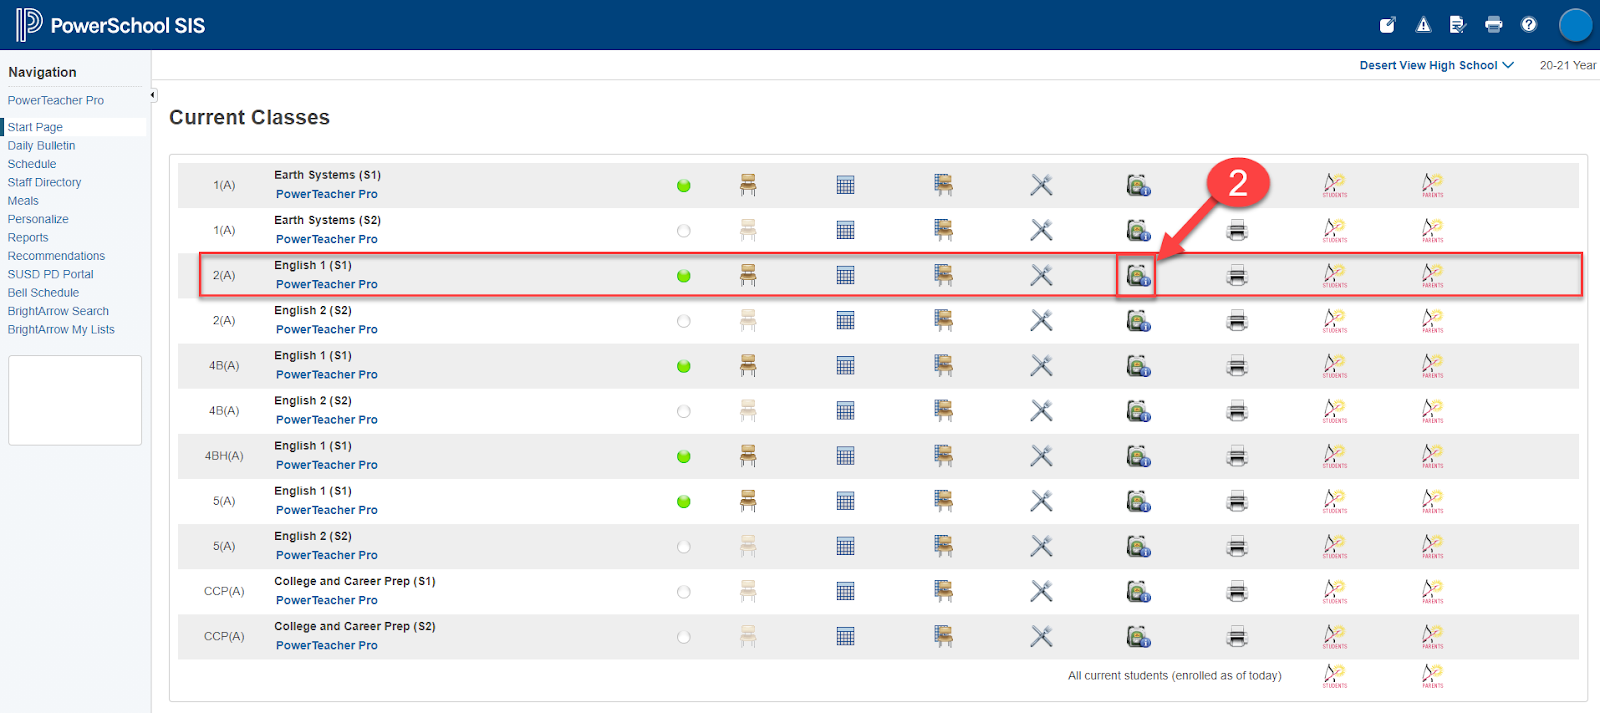Click green attendance dot for 4B(A) English 1 (S1)

[684, 366]
